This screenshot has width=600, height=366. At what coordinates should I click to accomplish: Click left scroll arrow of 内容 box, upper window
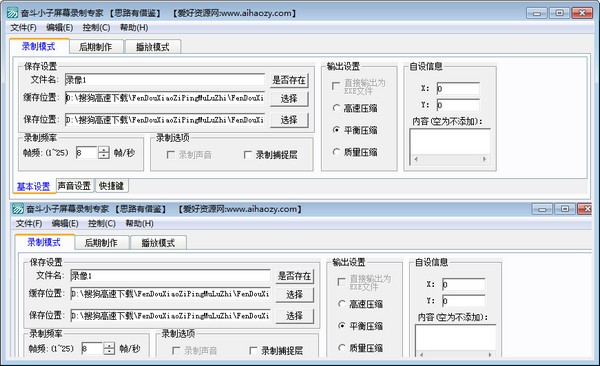pos(416,159)
